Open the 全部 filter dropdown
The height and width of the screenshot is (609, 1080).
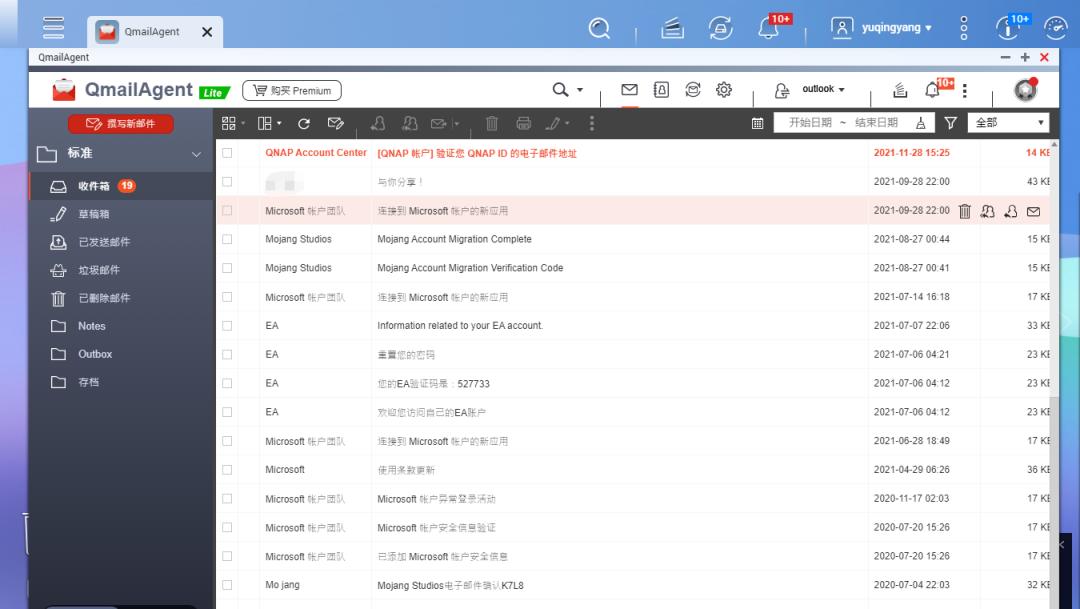point(1010,123)
